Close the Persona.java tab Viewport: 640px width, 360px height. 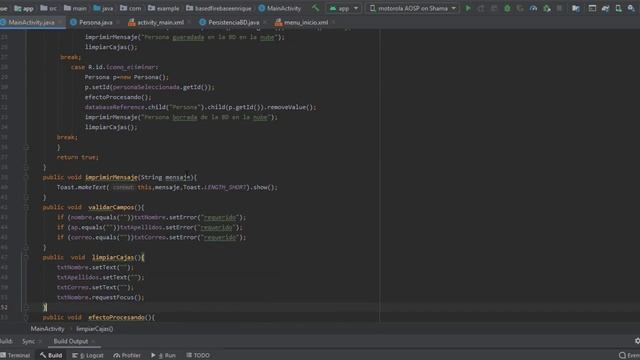(x=118, y=22)
